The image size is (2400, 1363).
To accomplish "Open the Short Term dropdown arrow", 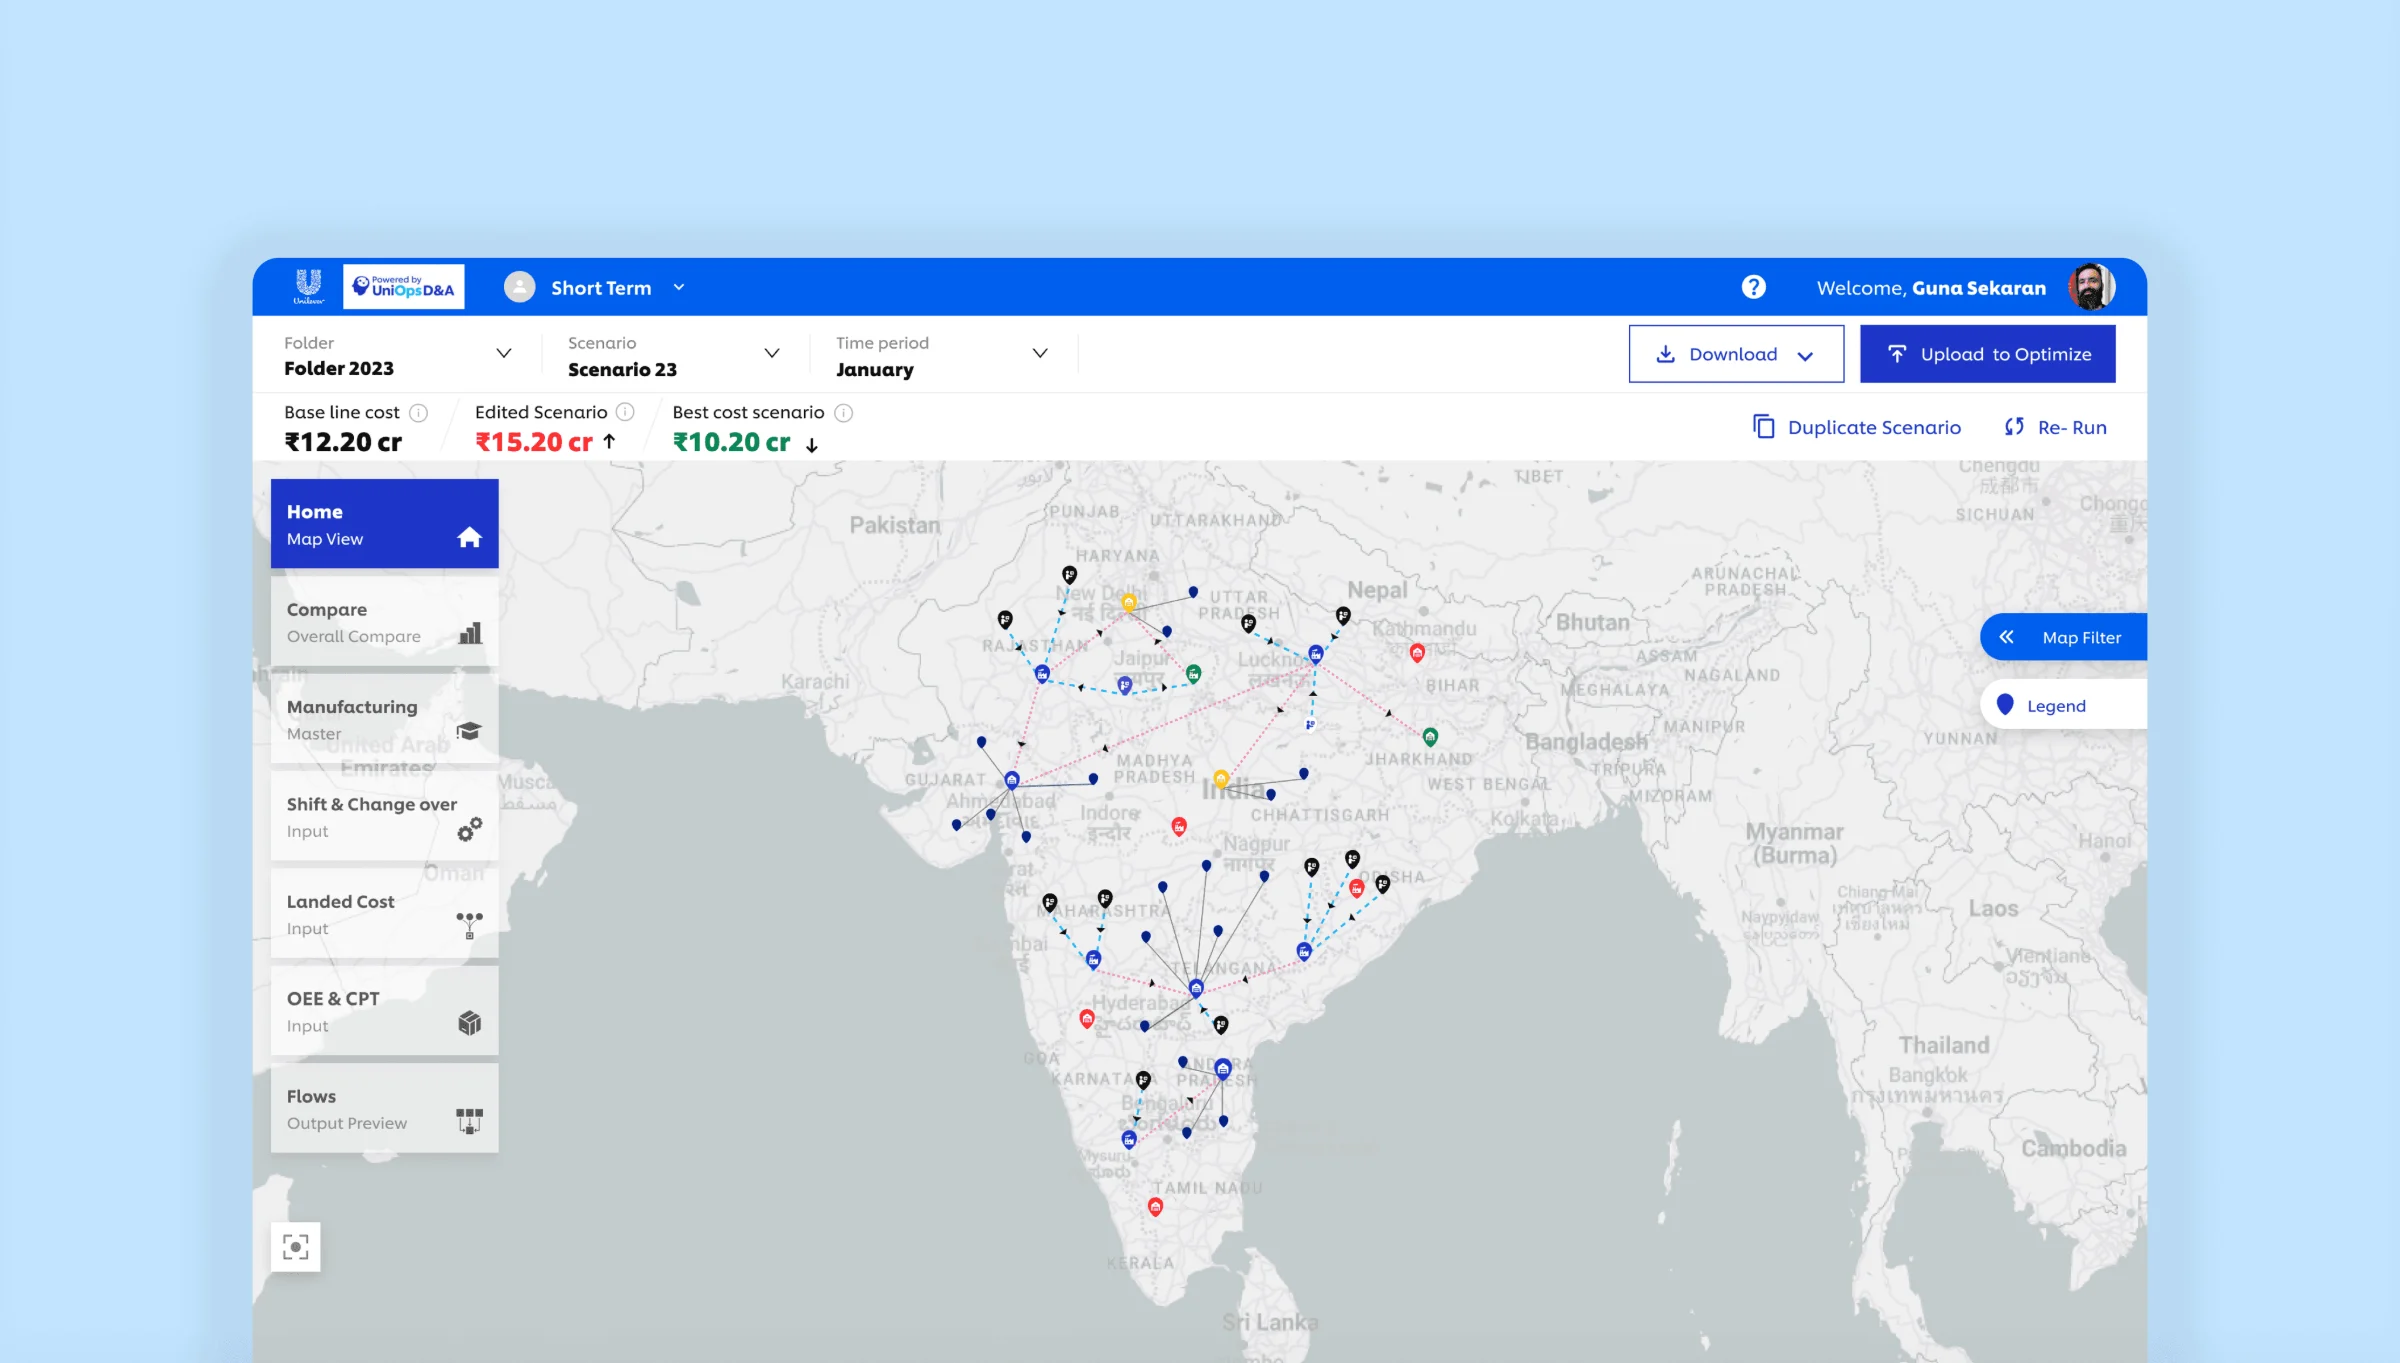I will (679, 287).
